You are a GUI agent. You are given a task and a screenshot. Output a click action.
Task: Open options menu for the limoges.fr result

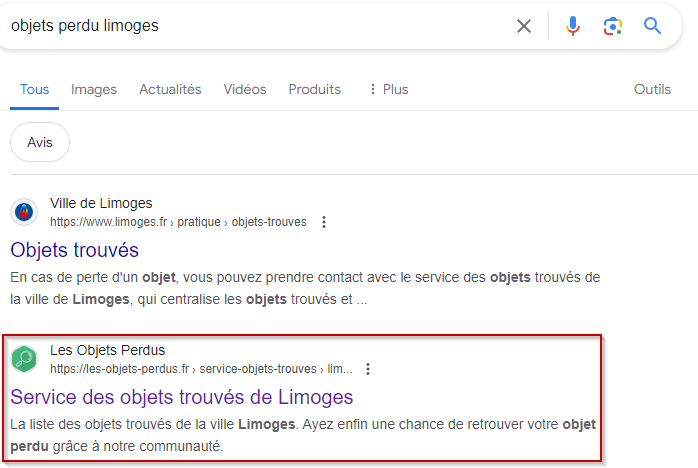324,222
